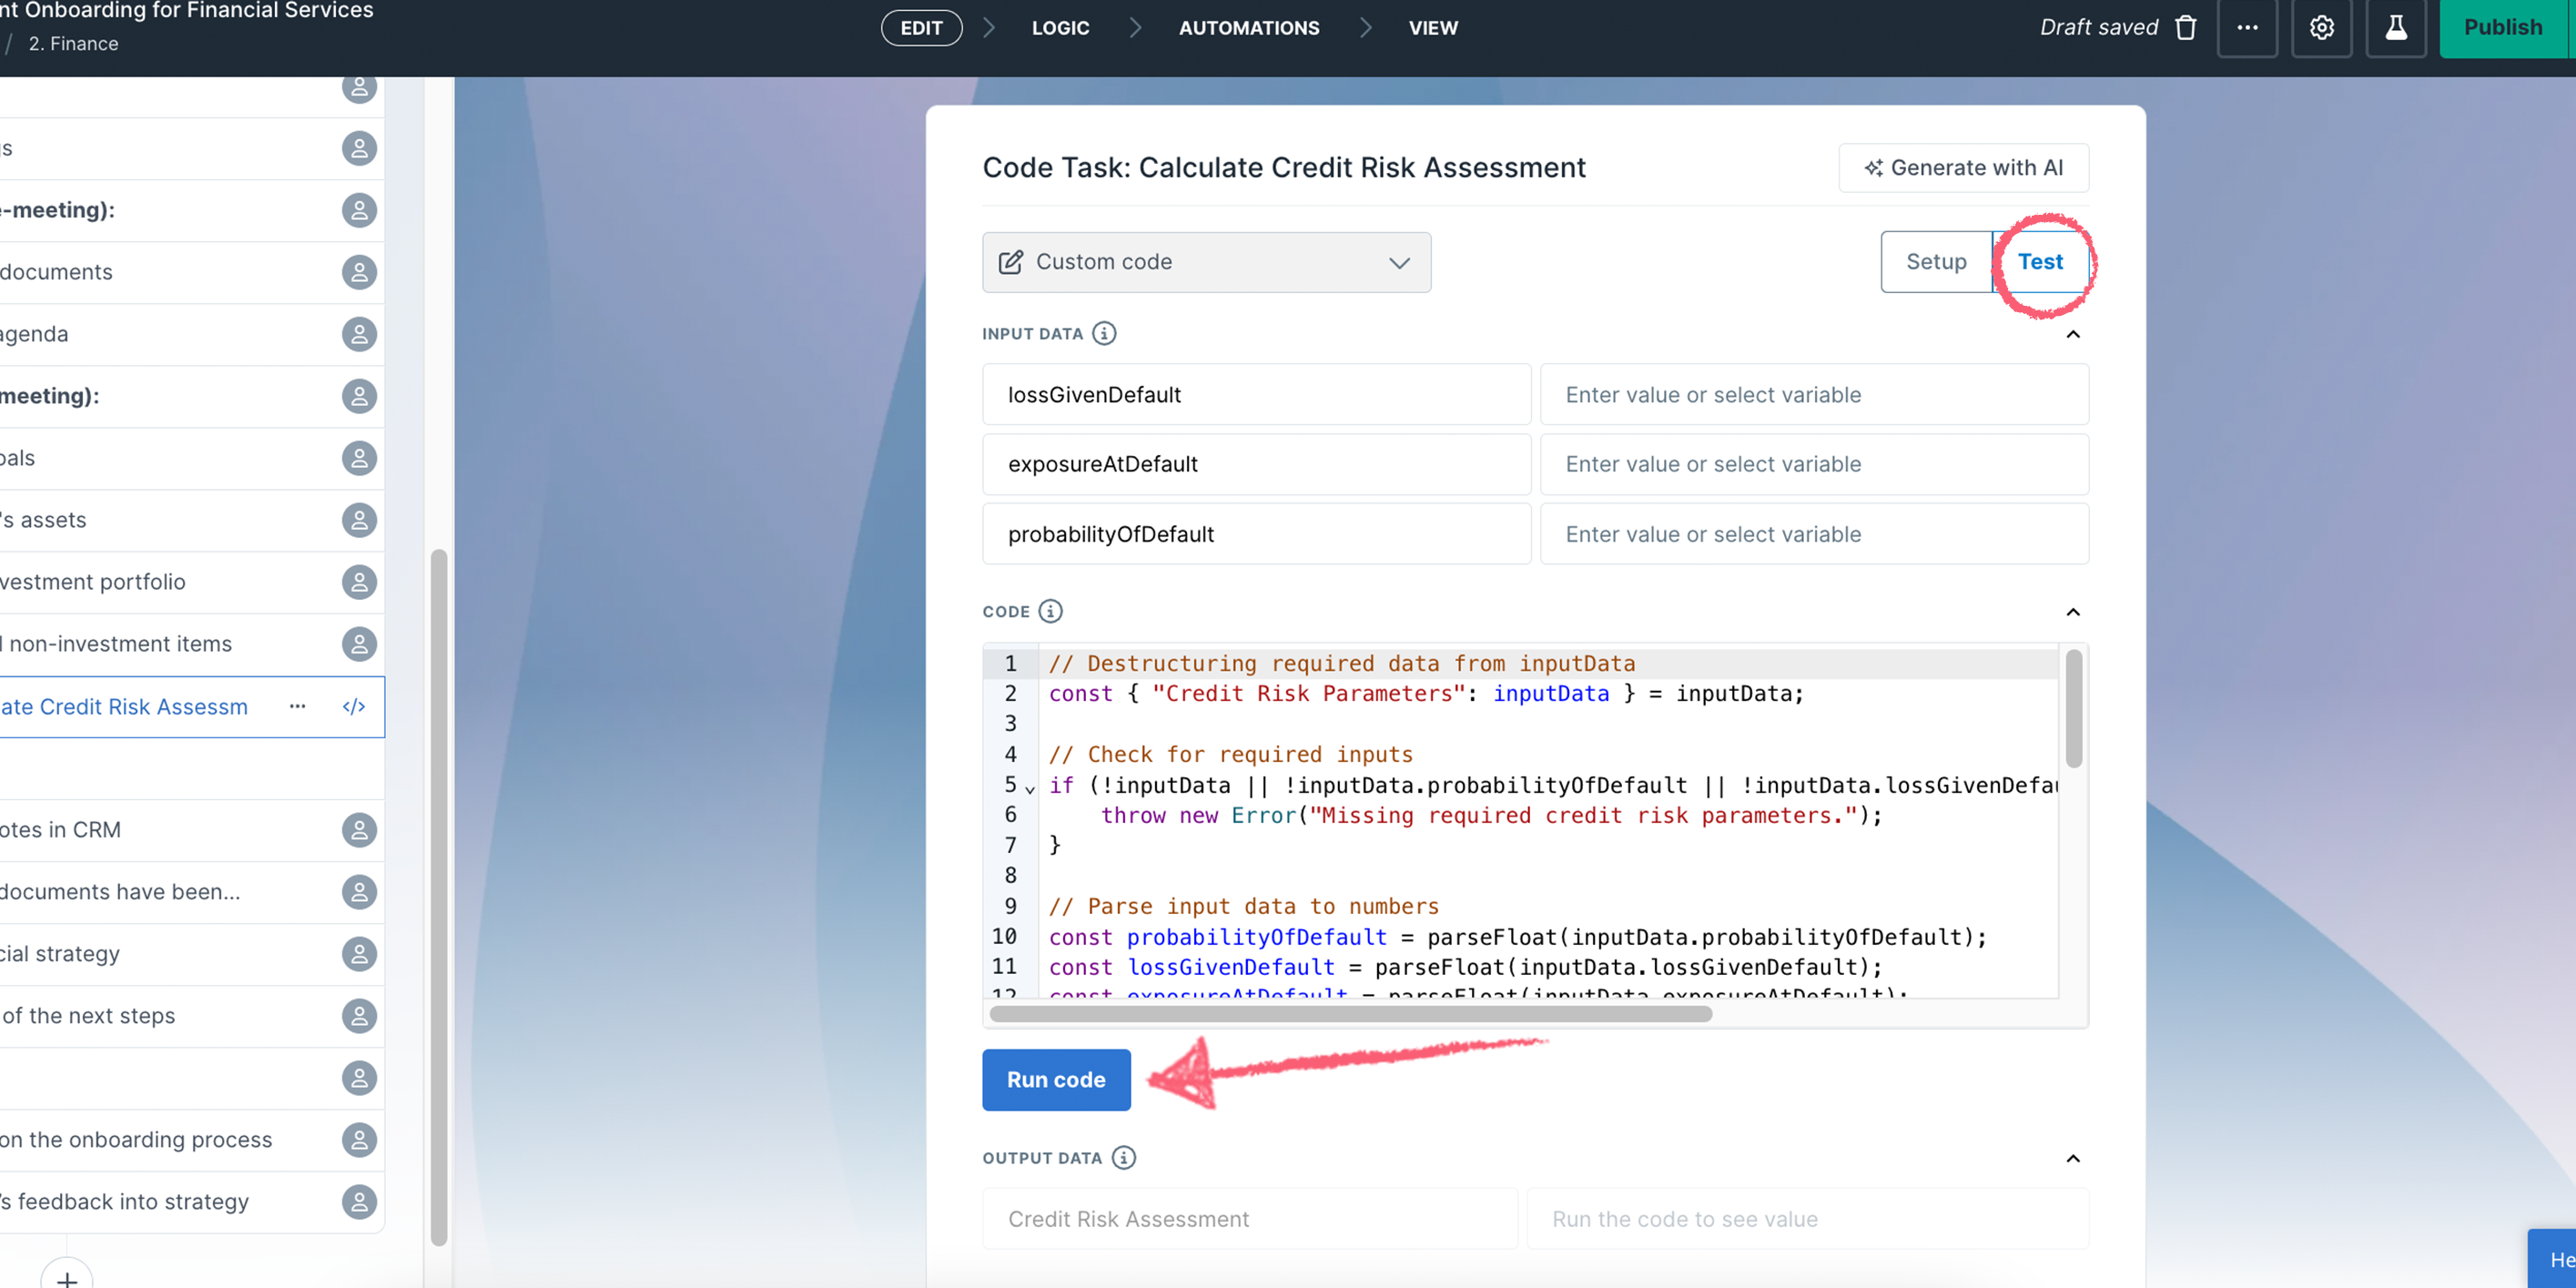Click assignee icon on vestment portfolio row
Image resolution: width=2576 pixels, height=1288 pixels.
(359, 582)
